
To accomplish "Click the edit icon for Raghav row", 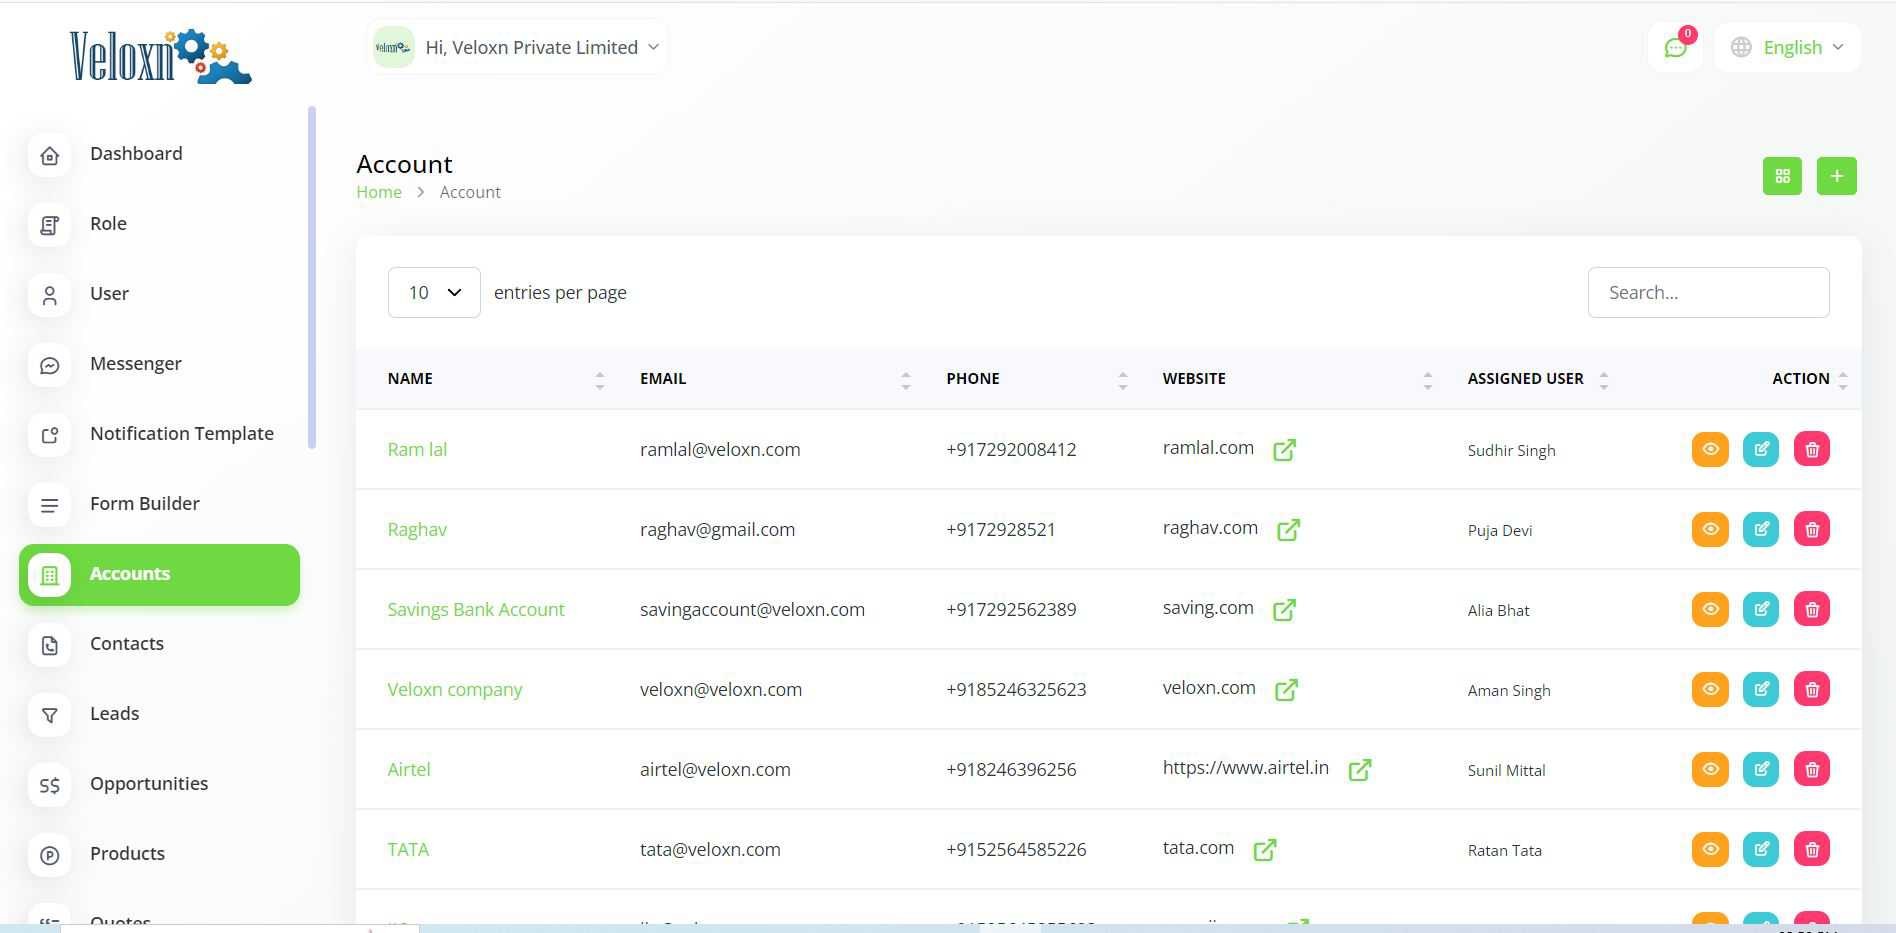I will (x=1760, y=529).
